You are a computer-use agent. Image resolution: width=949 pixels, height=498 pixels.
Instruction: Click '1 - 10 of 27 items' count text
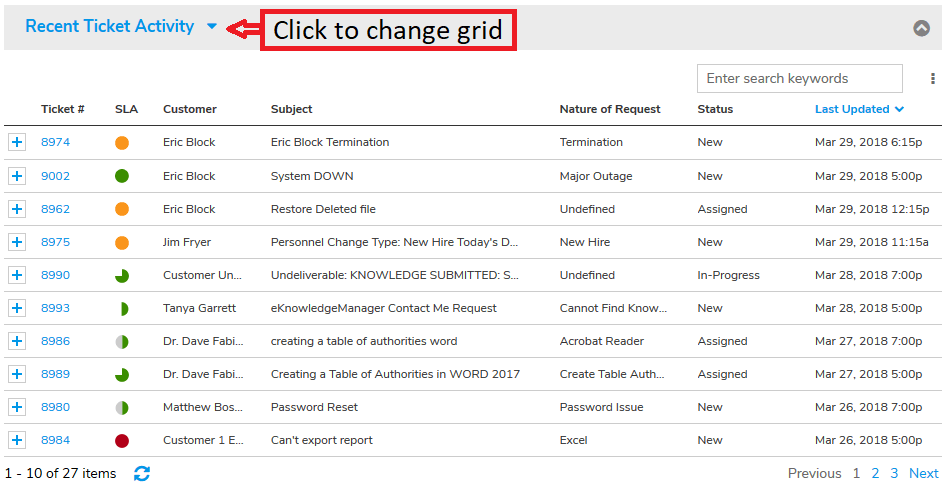click(x=61, y=474)
